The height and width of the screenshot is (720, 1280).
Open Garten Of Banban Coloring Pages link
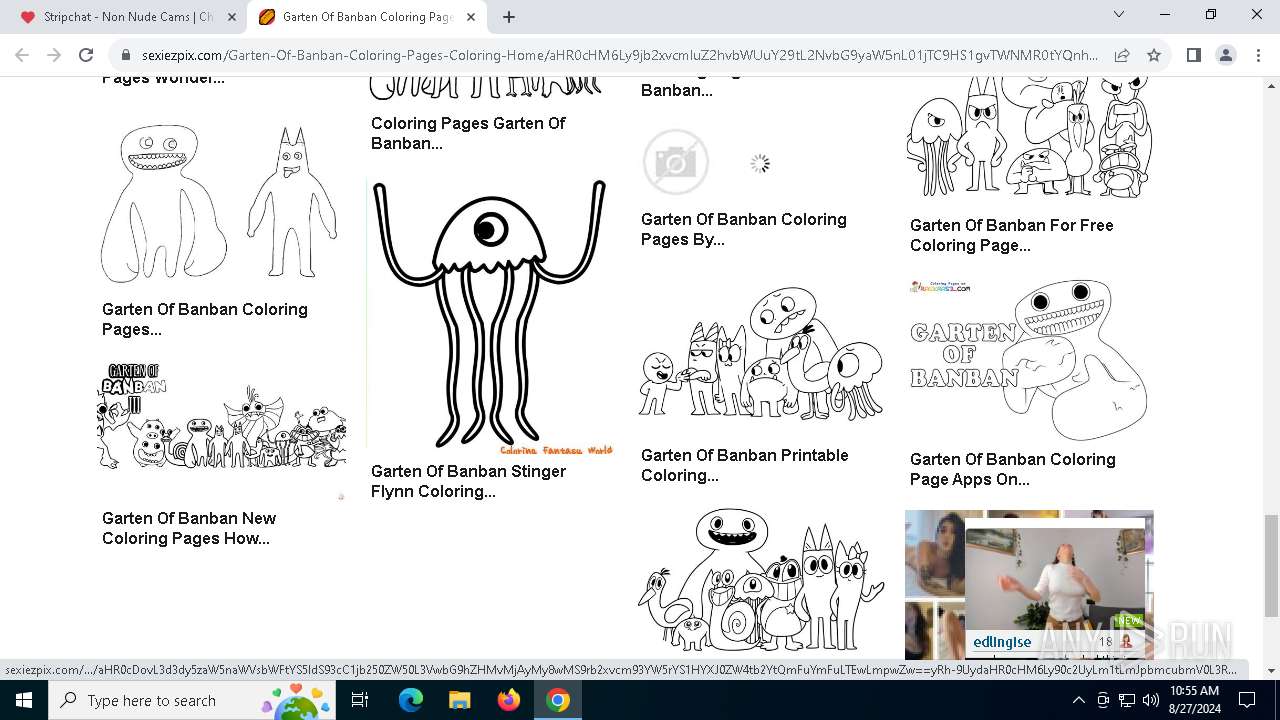tap(205, 319)
